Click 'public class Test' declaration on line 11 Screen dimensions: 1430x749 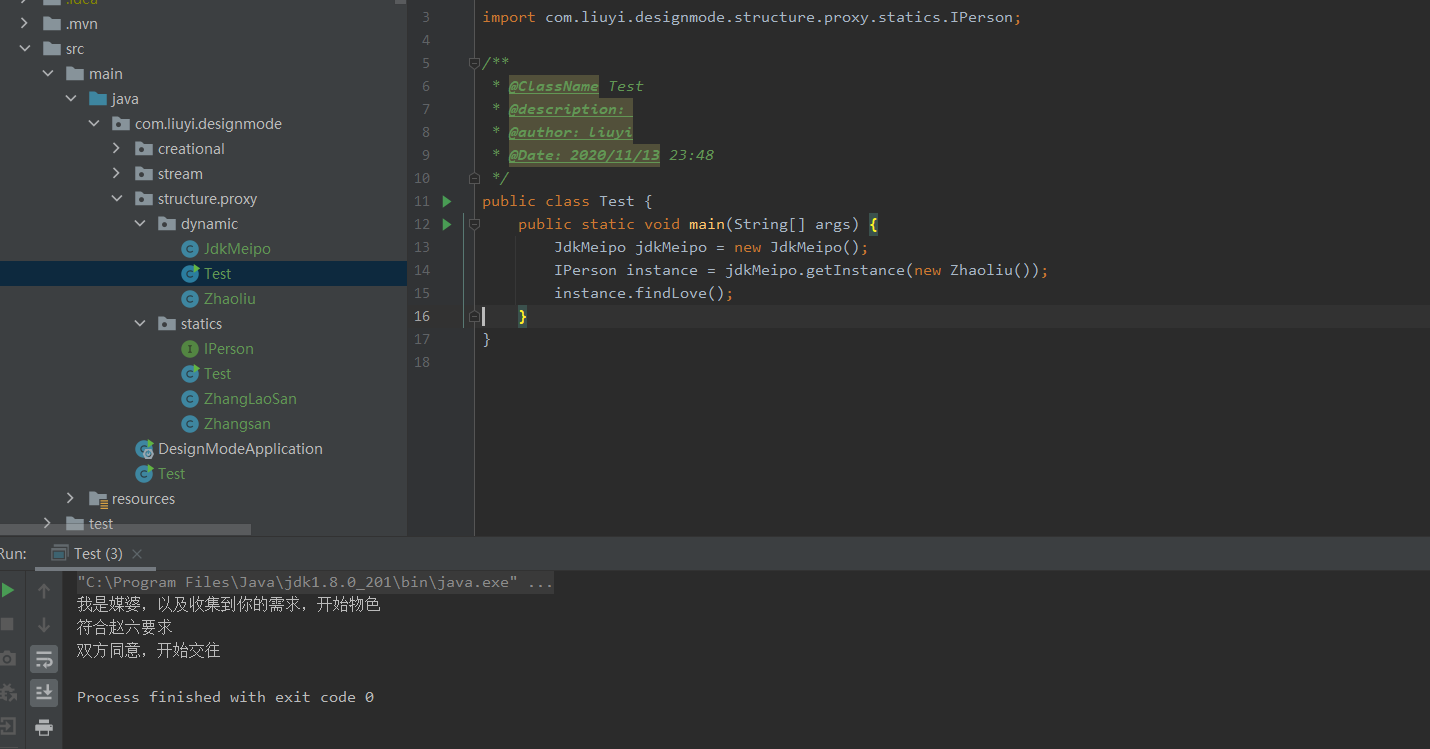tap(557, 201)
